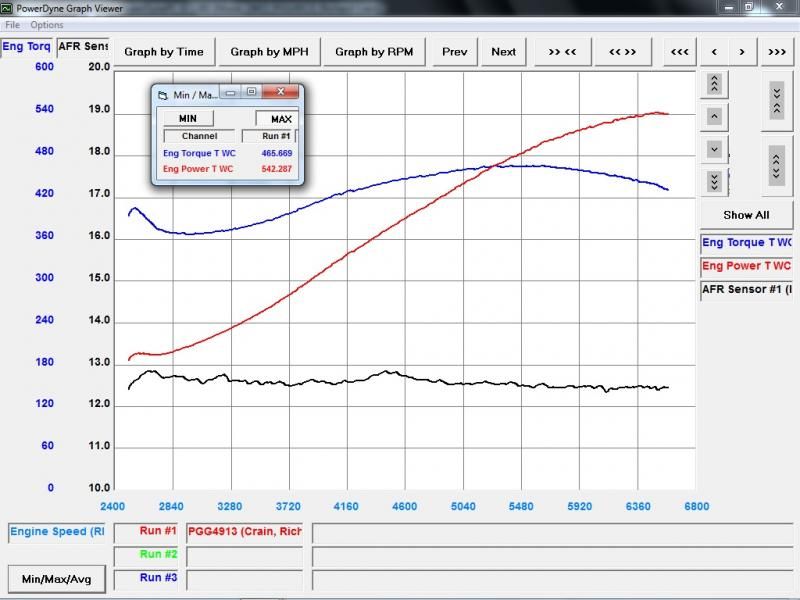Click the single right arrow button
The height and width of the screenshot is (600, 800).
click(741, 52)
